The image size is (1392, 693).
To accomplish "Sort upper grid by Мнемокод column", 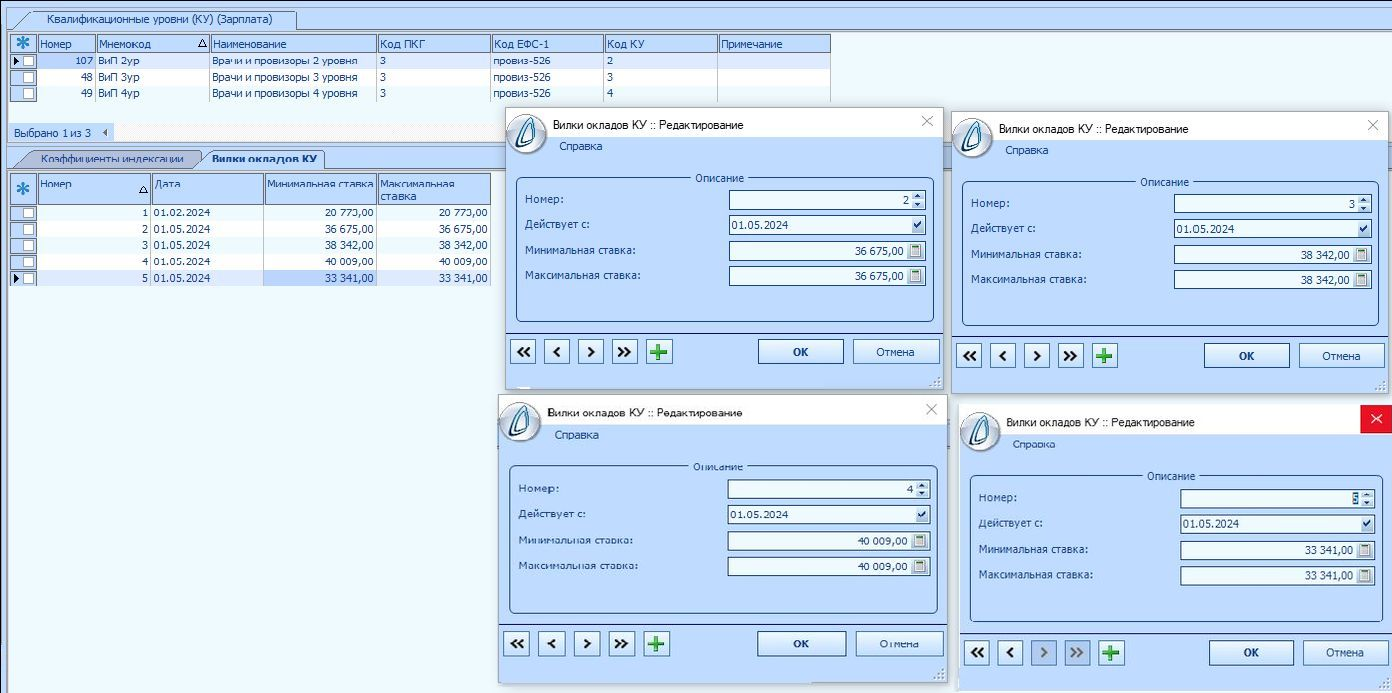I will pos(153,44).
